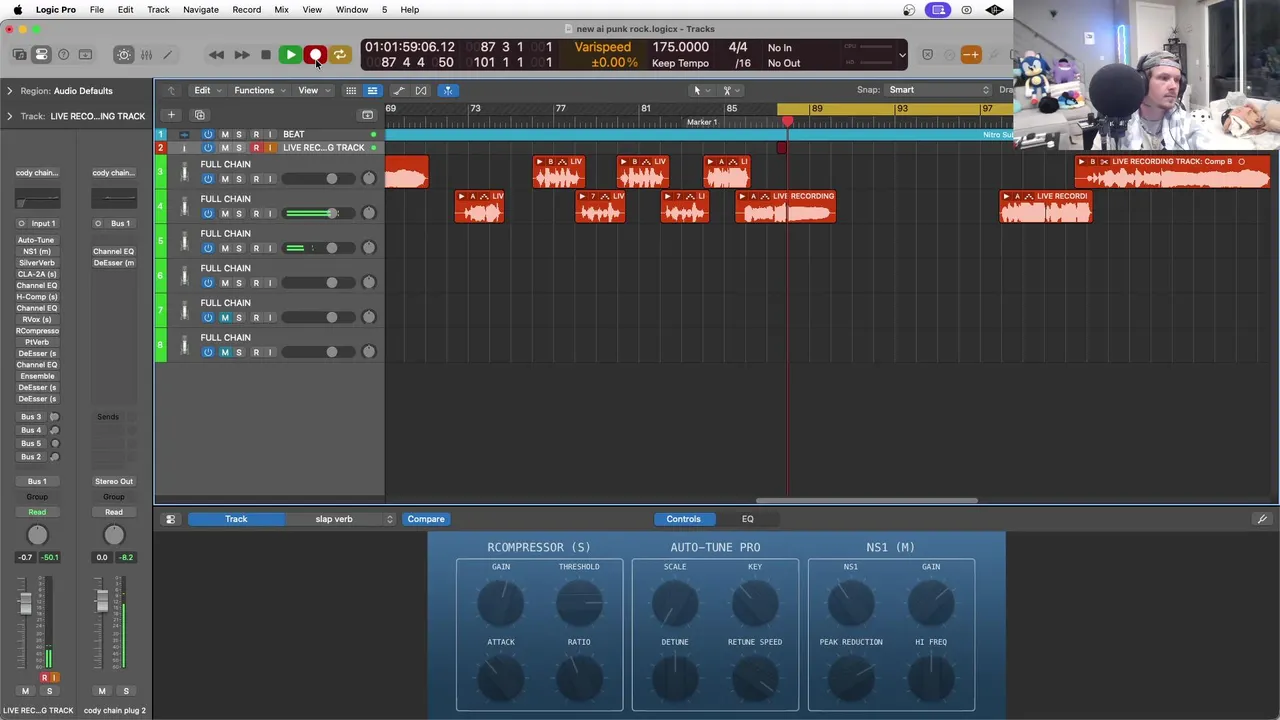Click the red Record button
Image resolution: width=1280 pixels, height=720 pixels.
[315, 55]
